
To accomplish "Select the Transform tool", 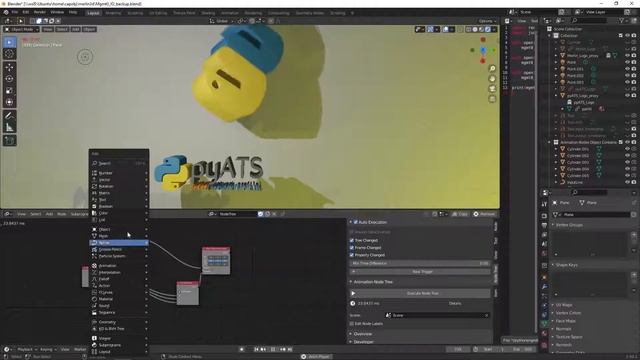I will pyautogui.click(x=10, y=102).
